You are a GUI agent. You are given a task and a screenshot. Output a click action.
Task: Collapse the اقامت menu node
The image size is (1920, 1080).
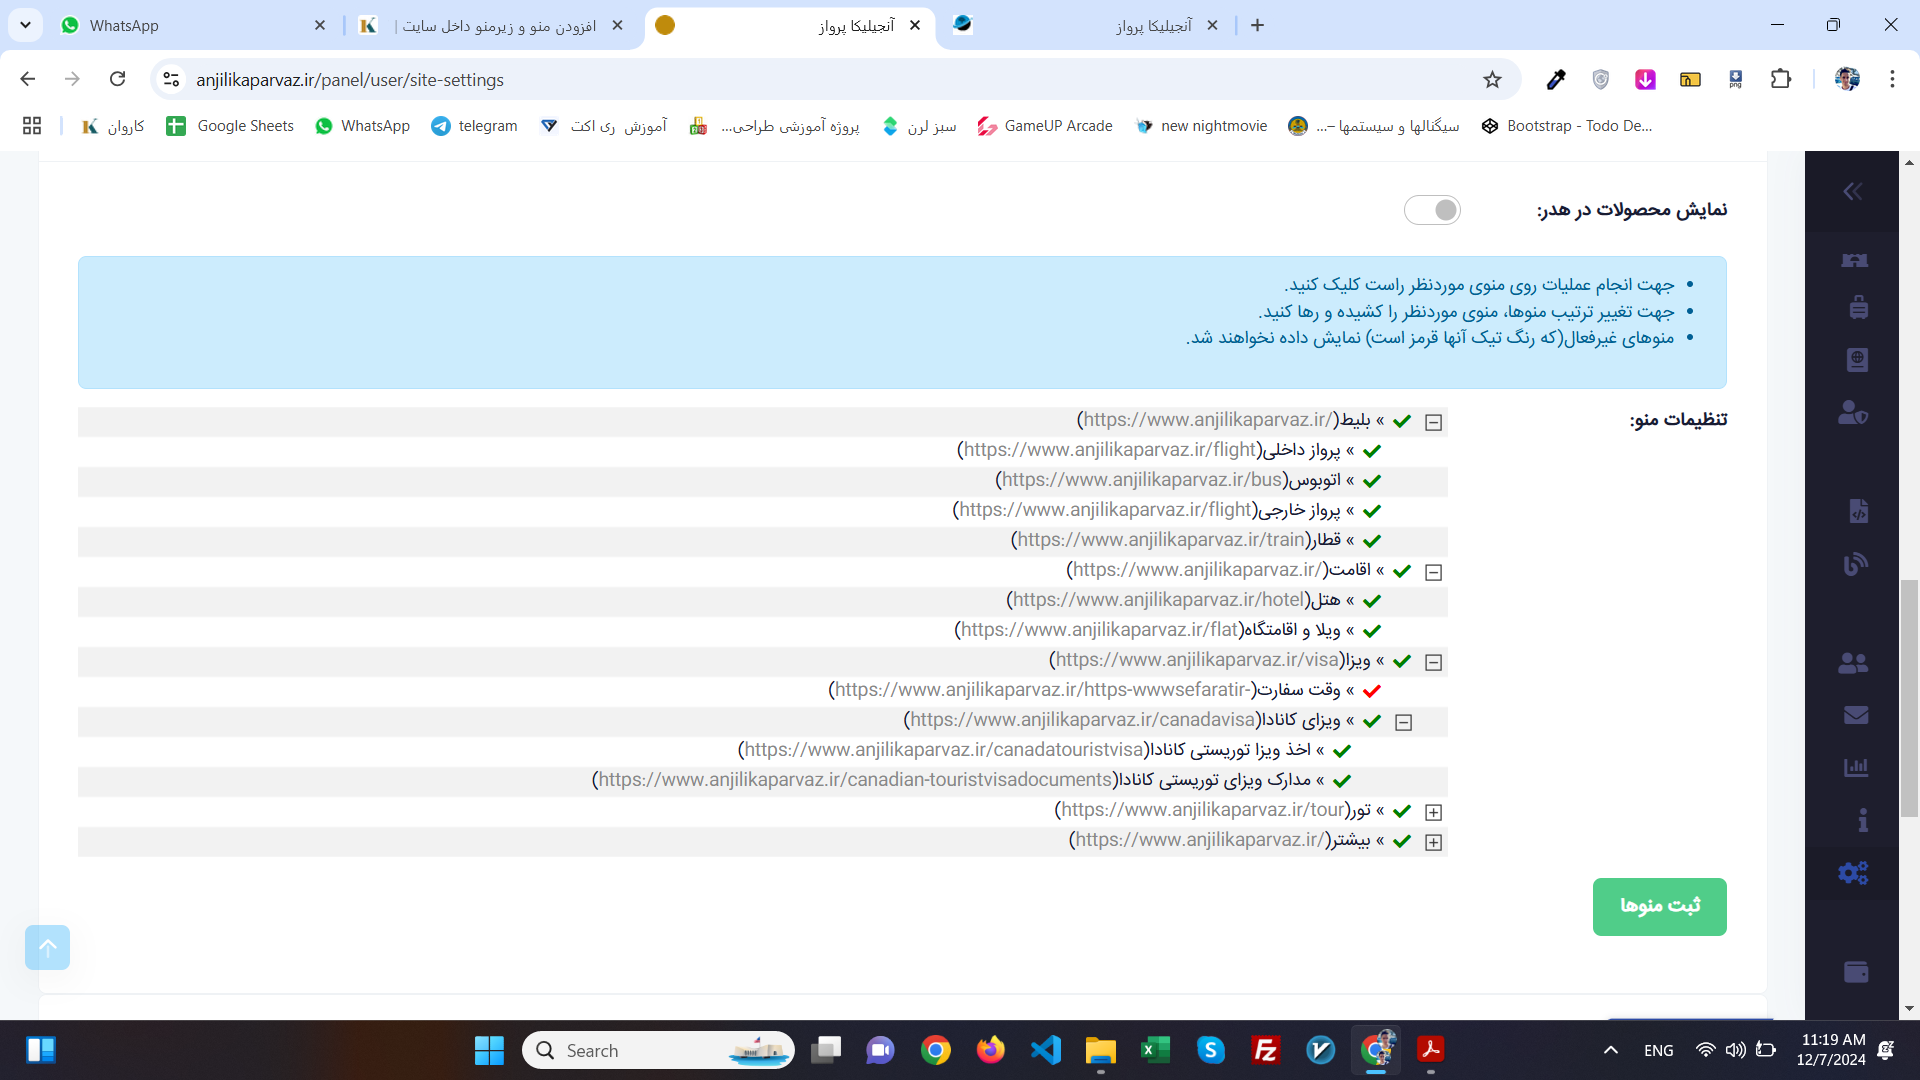tap(1433, 572)
